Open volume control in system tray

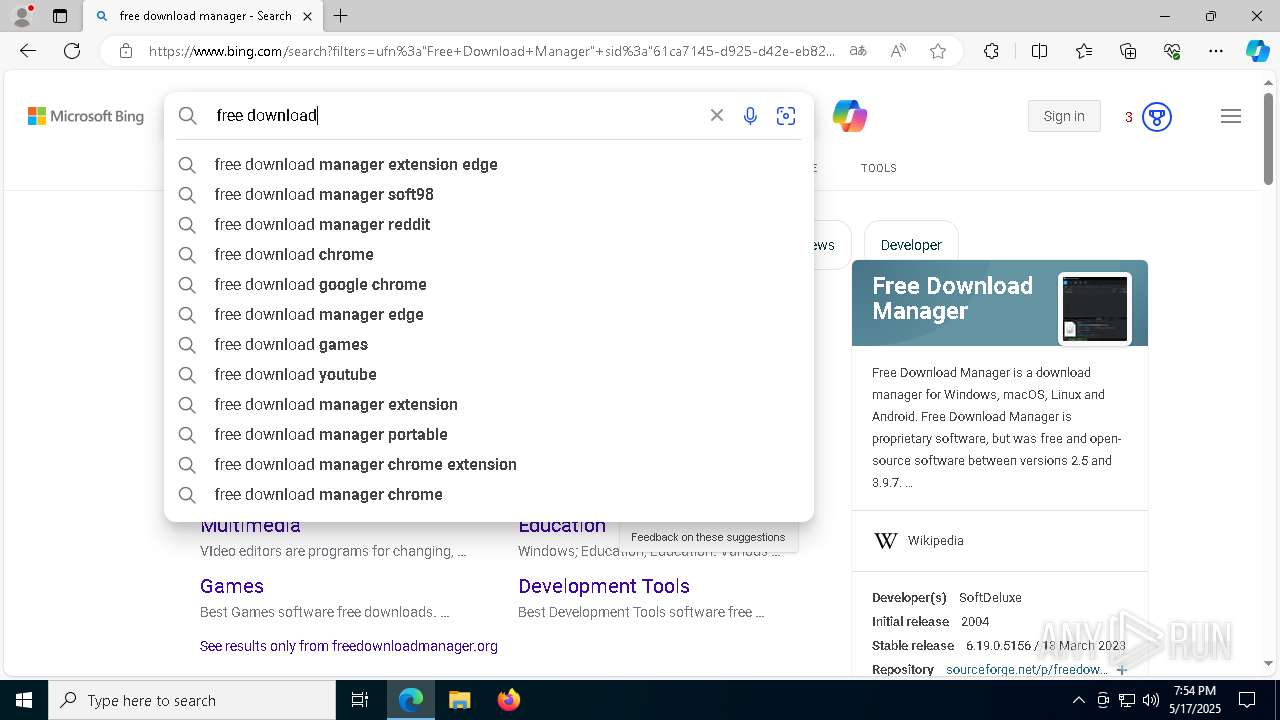[1151, 700]
